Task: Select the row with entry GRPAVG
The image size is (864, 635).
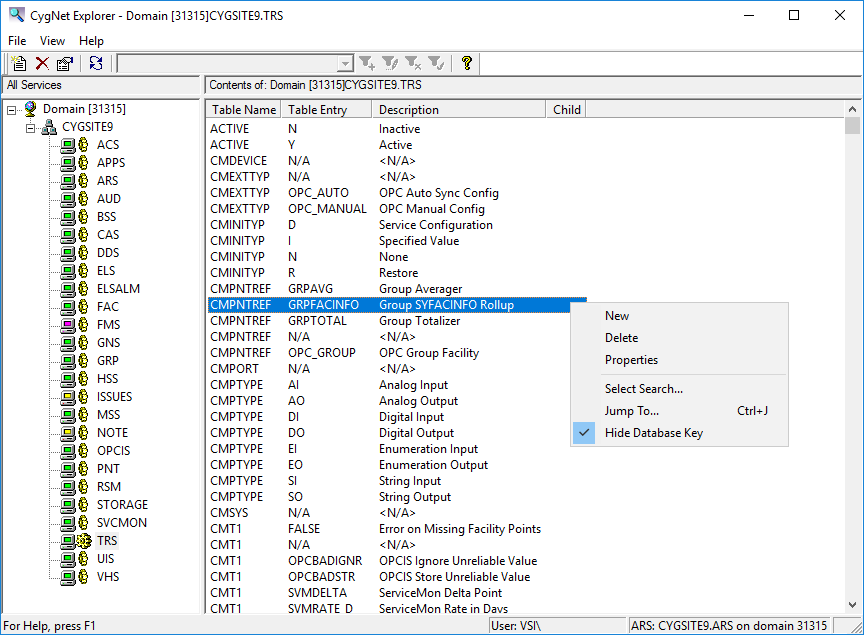Action: tap(397, 289)
